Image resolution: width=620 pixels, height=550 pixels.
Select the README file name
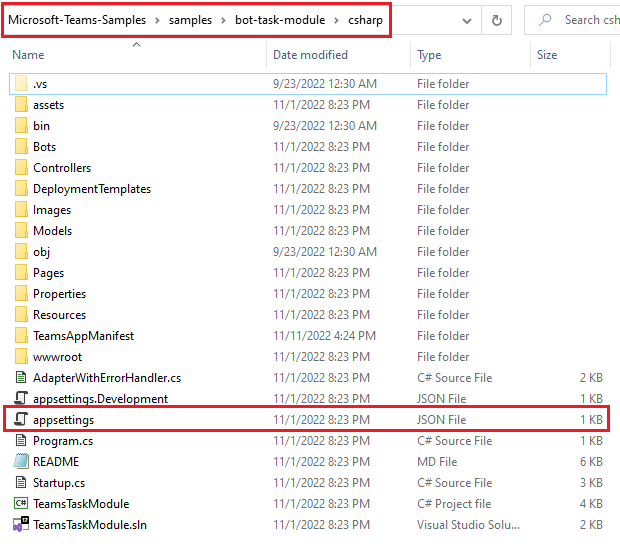tap(56, 461)
